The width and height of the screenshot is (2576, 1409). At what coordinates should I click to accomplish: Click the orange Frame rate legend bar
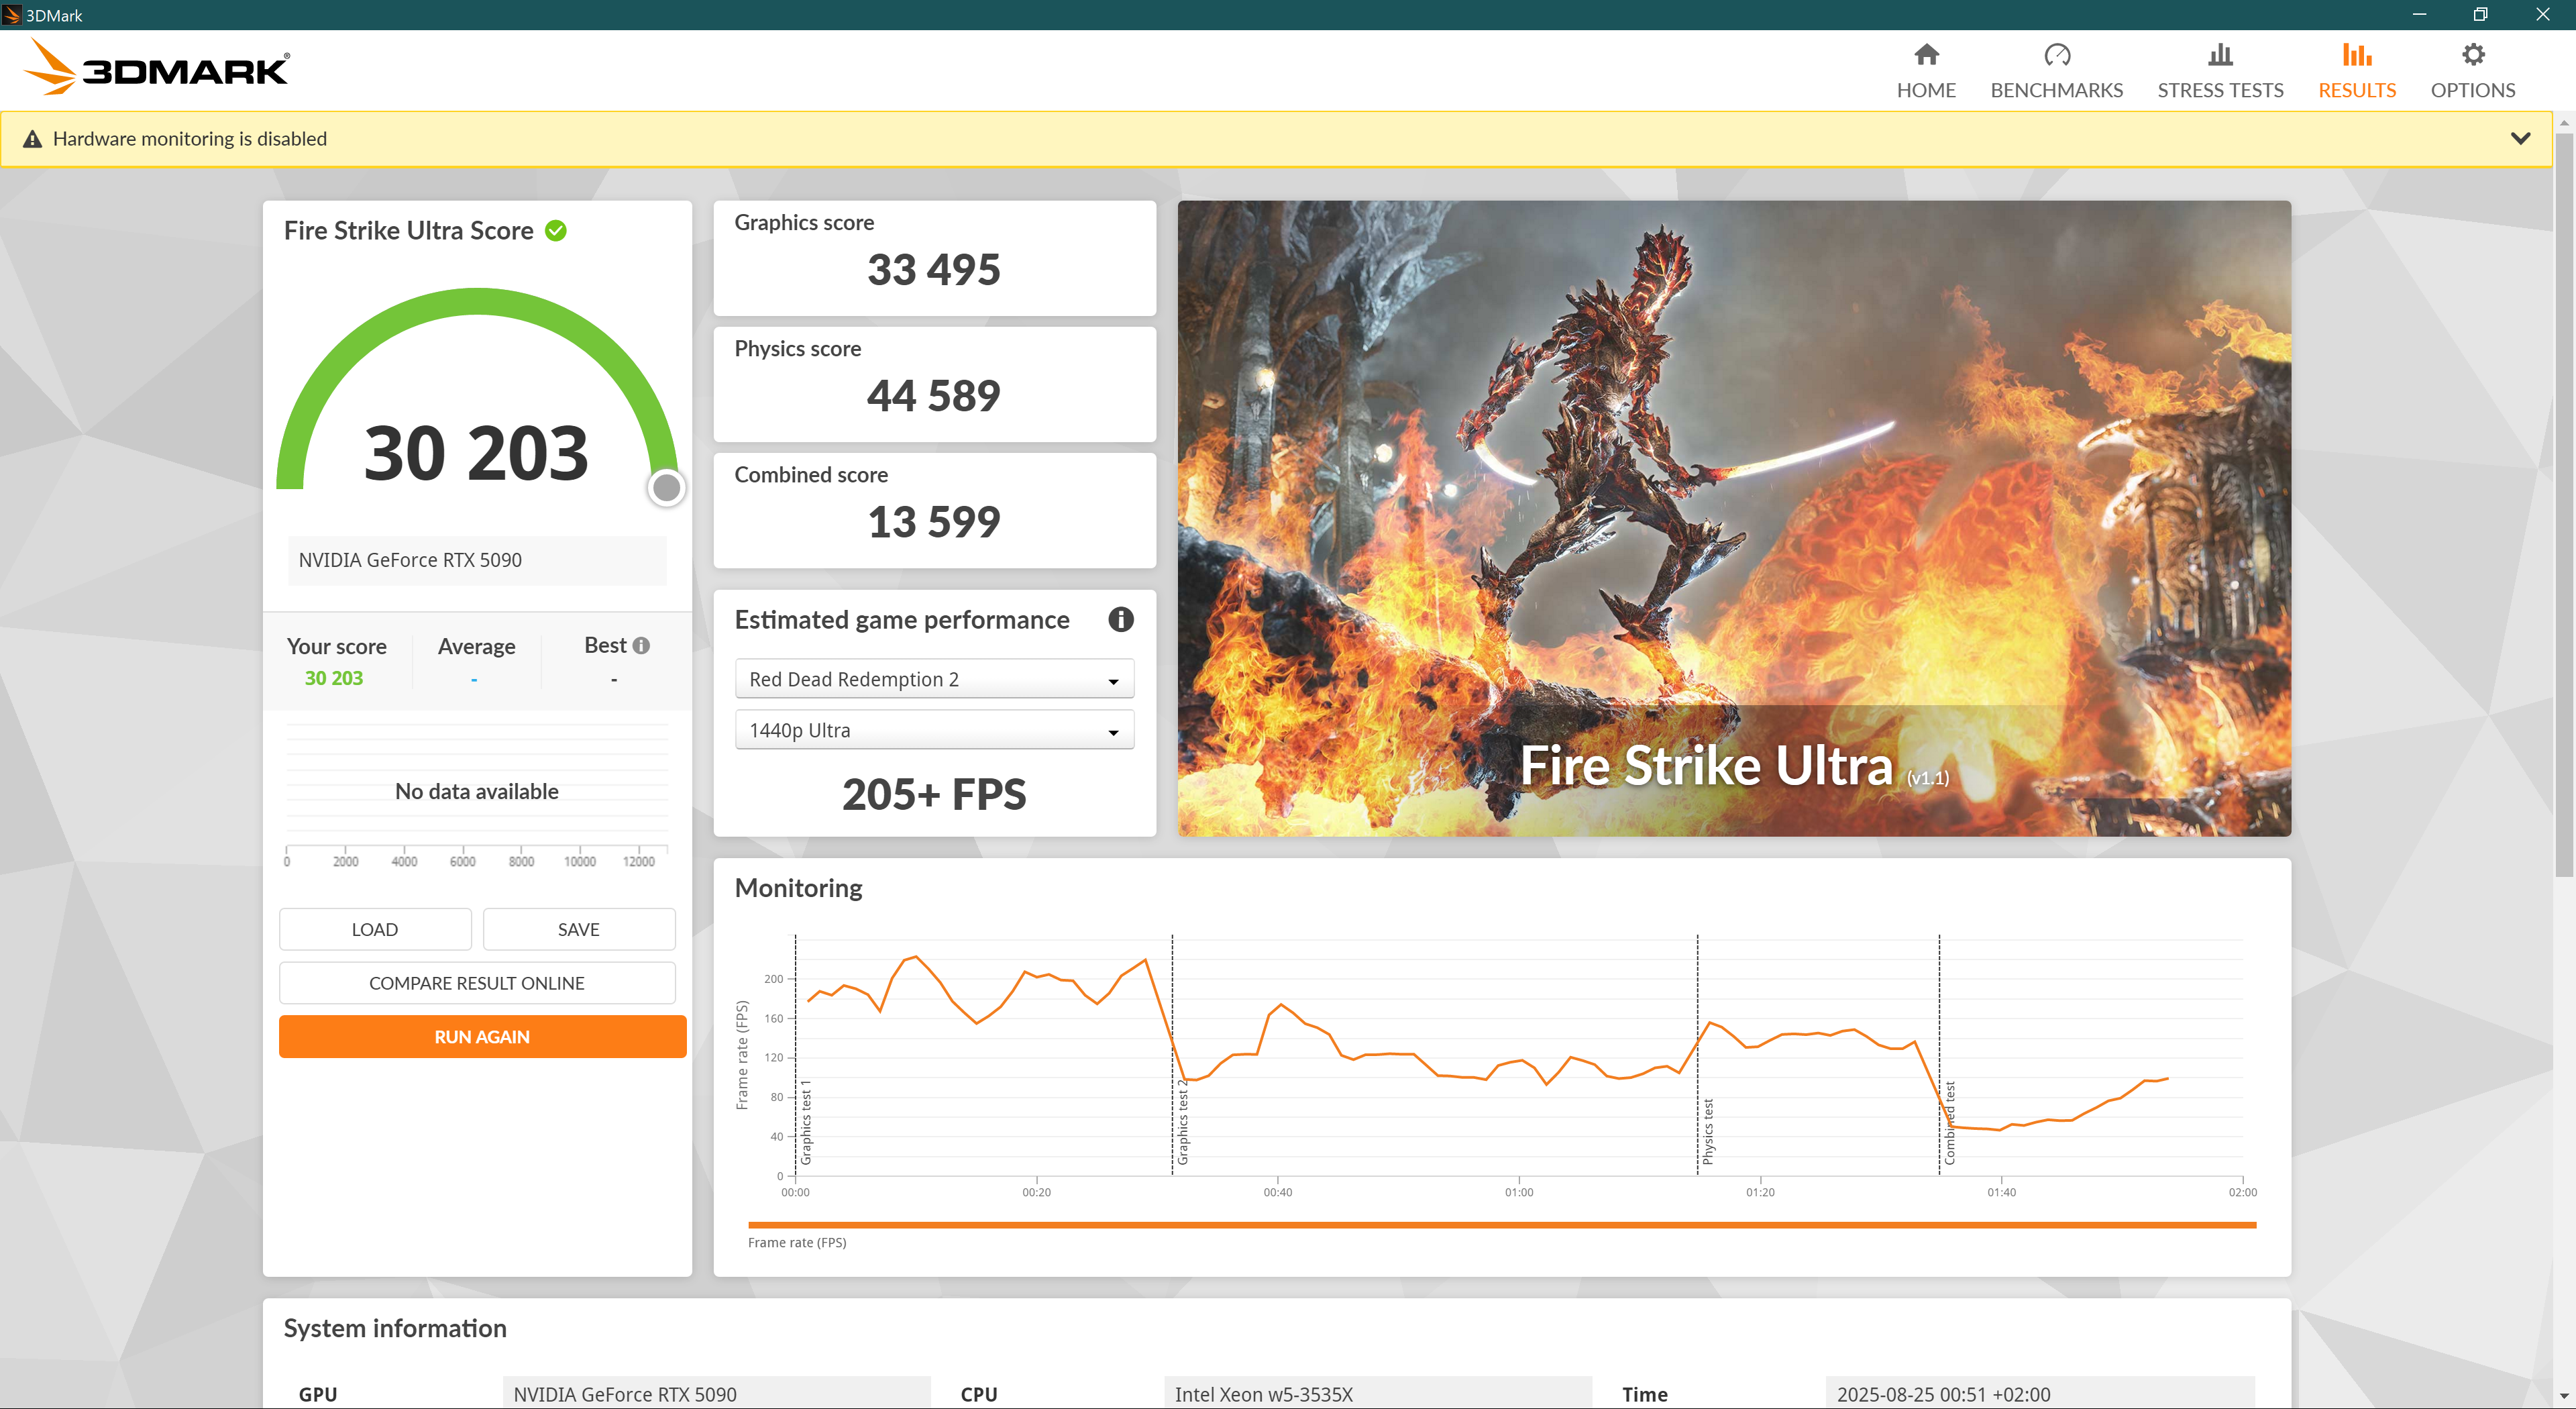(x=1501, y=1224)
